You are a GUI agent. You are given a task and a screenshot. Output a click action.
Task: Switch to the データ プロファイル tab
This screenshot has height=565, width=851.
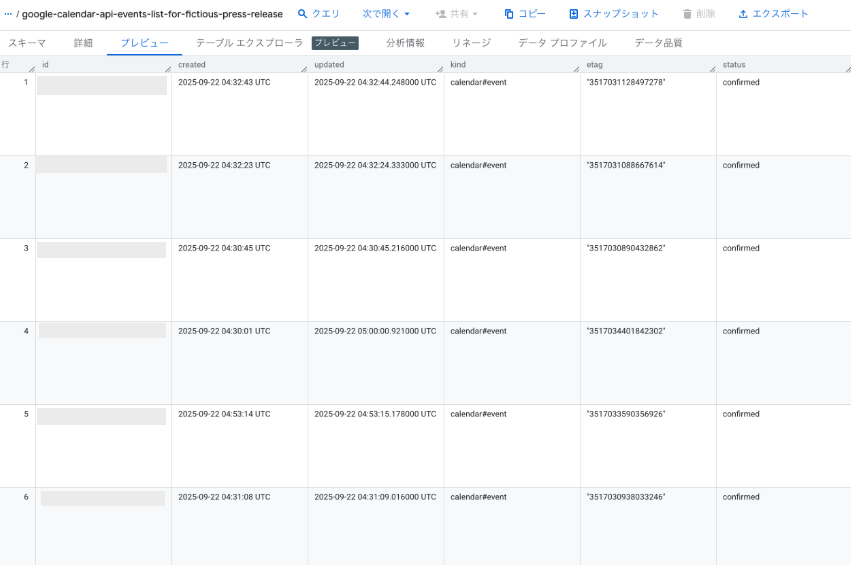click(x=562, y=43)
